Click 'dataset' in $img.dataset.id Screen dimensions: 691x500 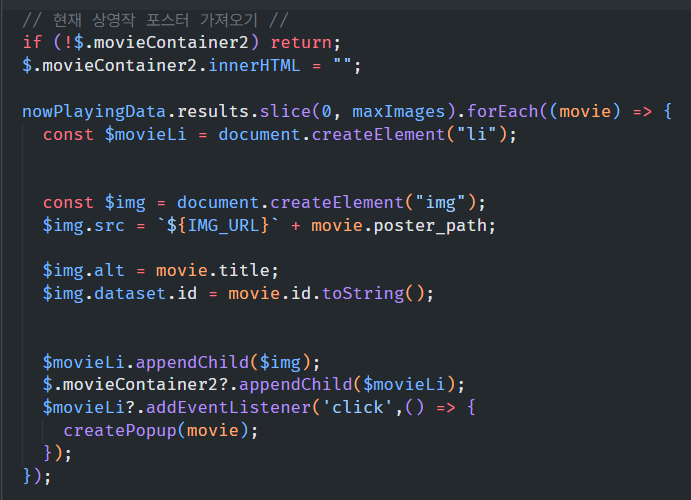point(130,293)
